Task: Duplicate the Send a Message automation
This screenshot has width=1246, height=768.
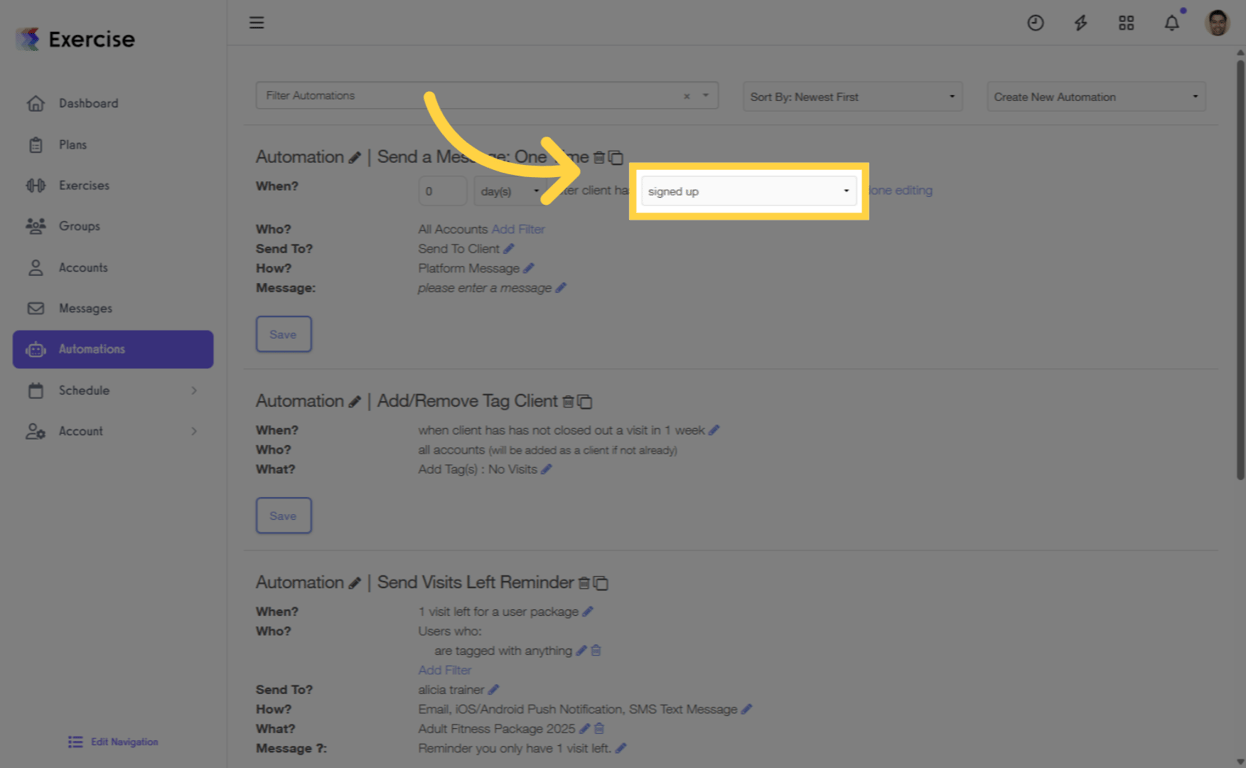Action: [616, 157]
